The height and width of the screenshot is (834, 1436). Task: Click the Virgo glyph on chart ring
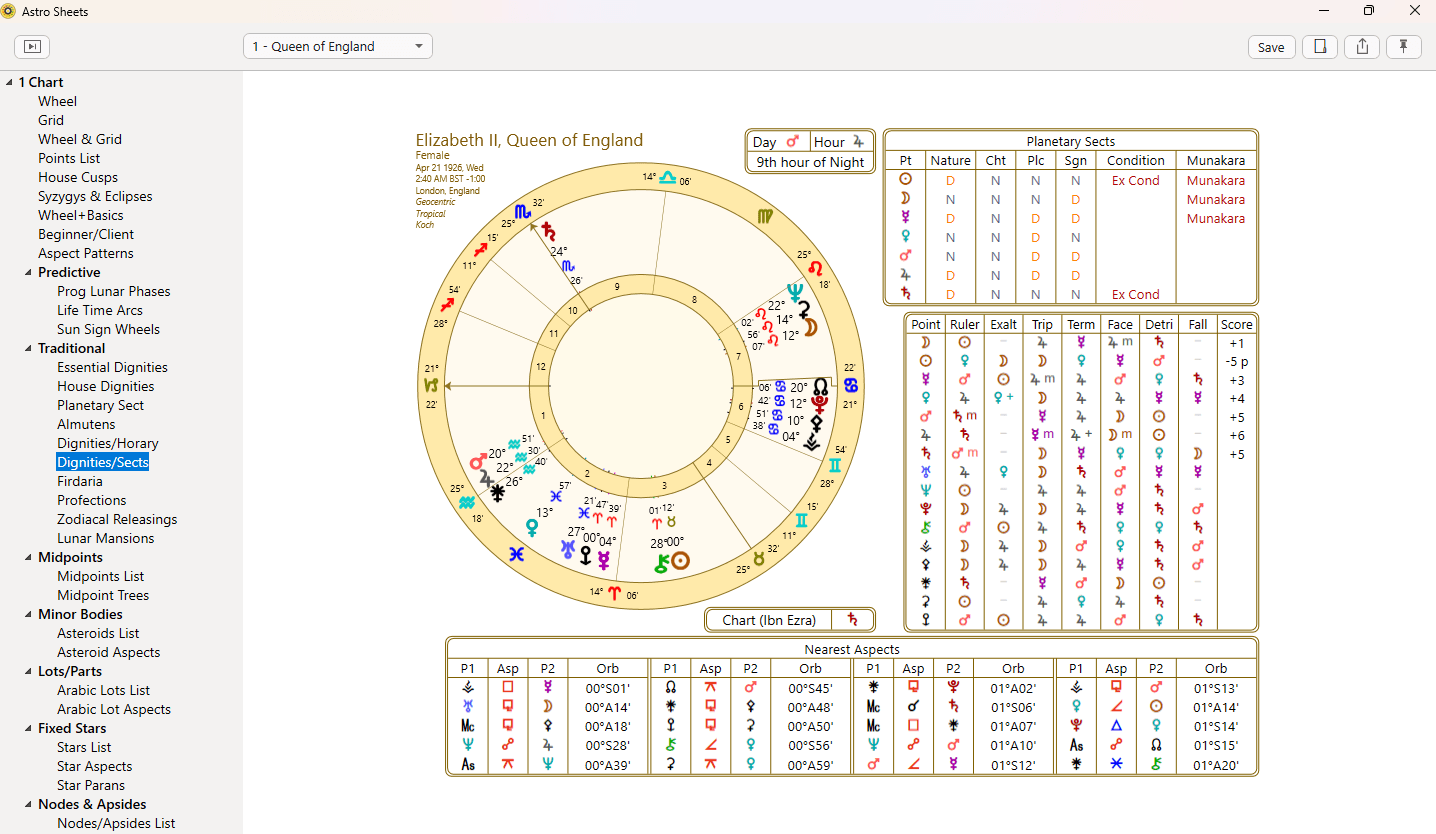764,215
